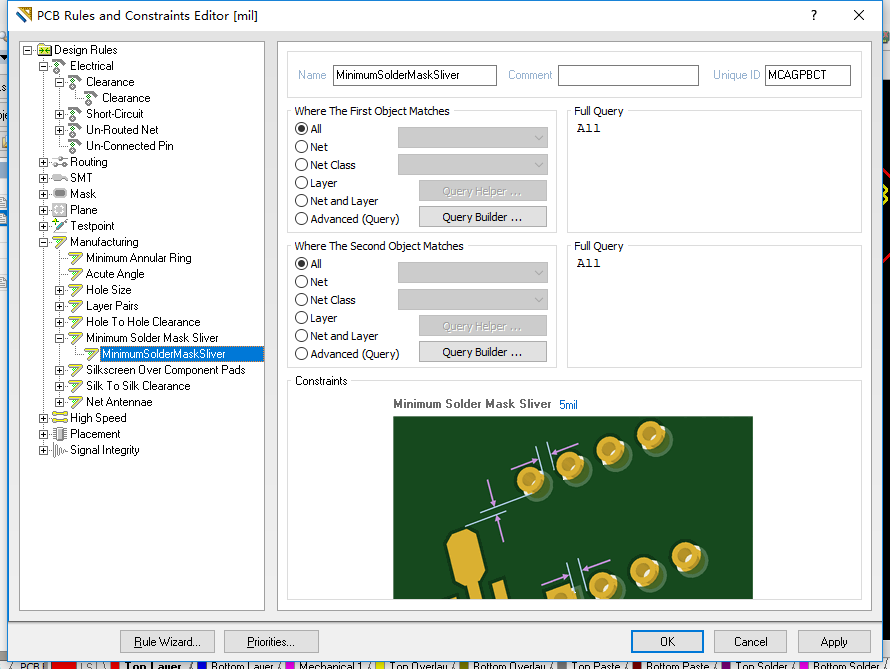Expand the SMT tree node
Viewport: 890px width, 669px height.
click(x=43, y=178)
